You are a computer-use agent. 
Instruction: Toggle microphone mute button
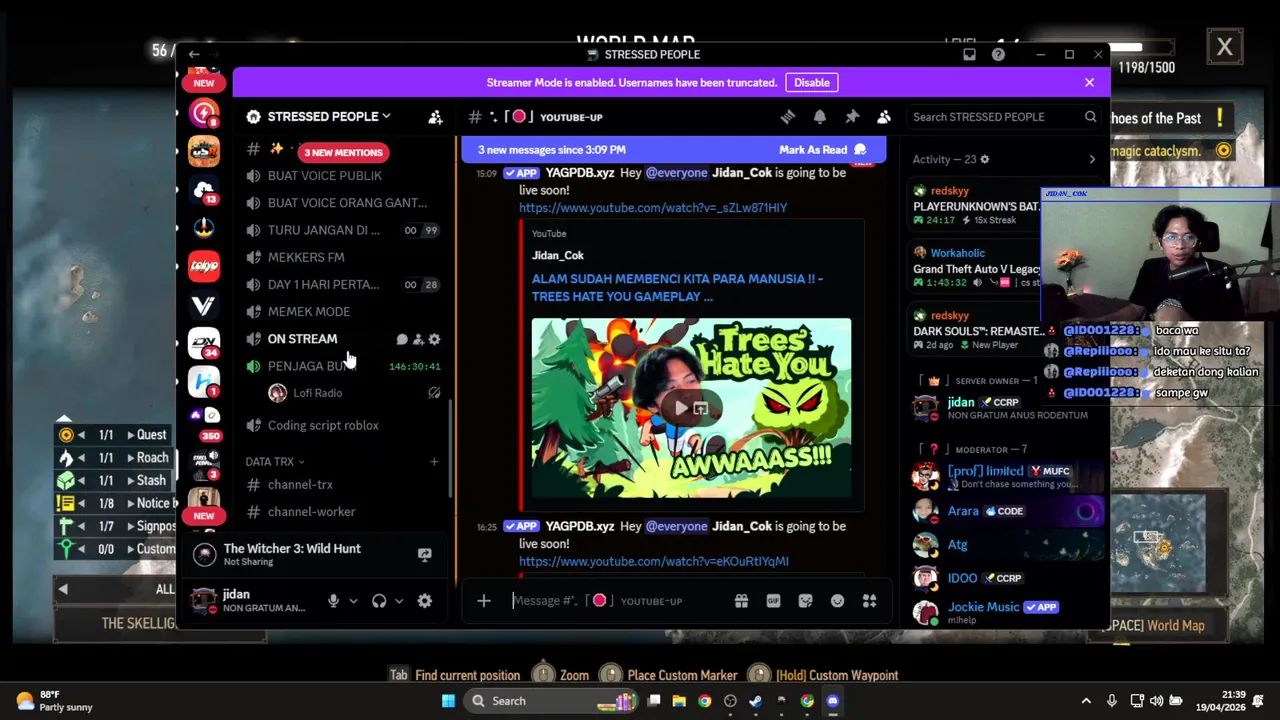point(333,601)
